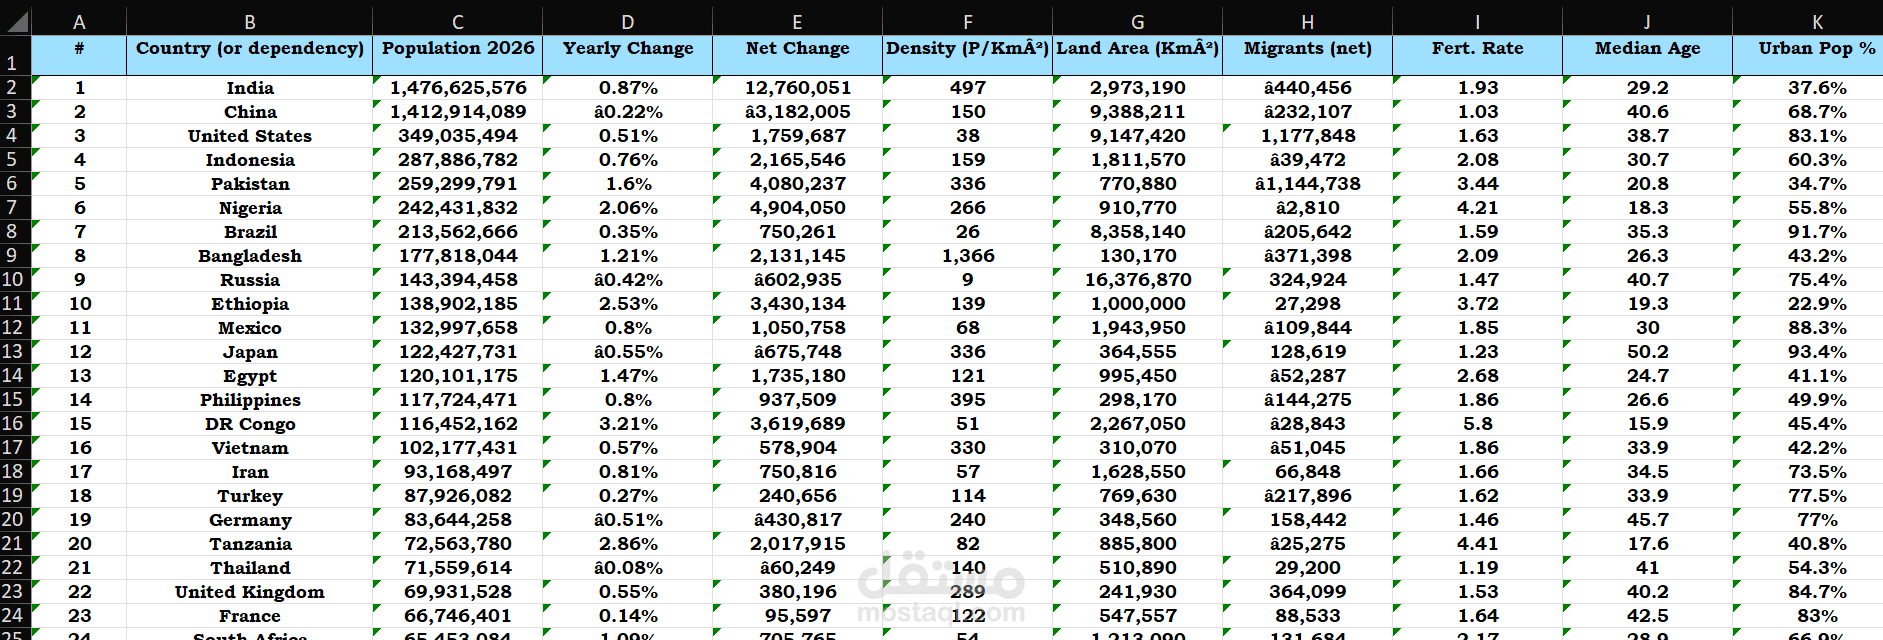Click the net change value 12,760,051
1883x640 pixels.
tap(797, 88)
